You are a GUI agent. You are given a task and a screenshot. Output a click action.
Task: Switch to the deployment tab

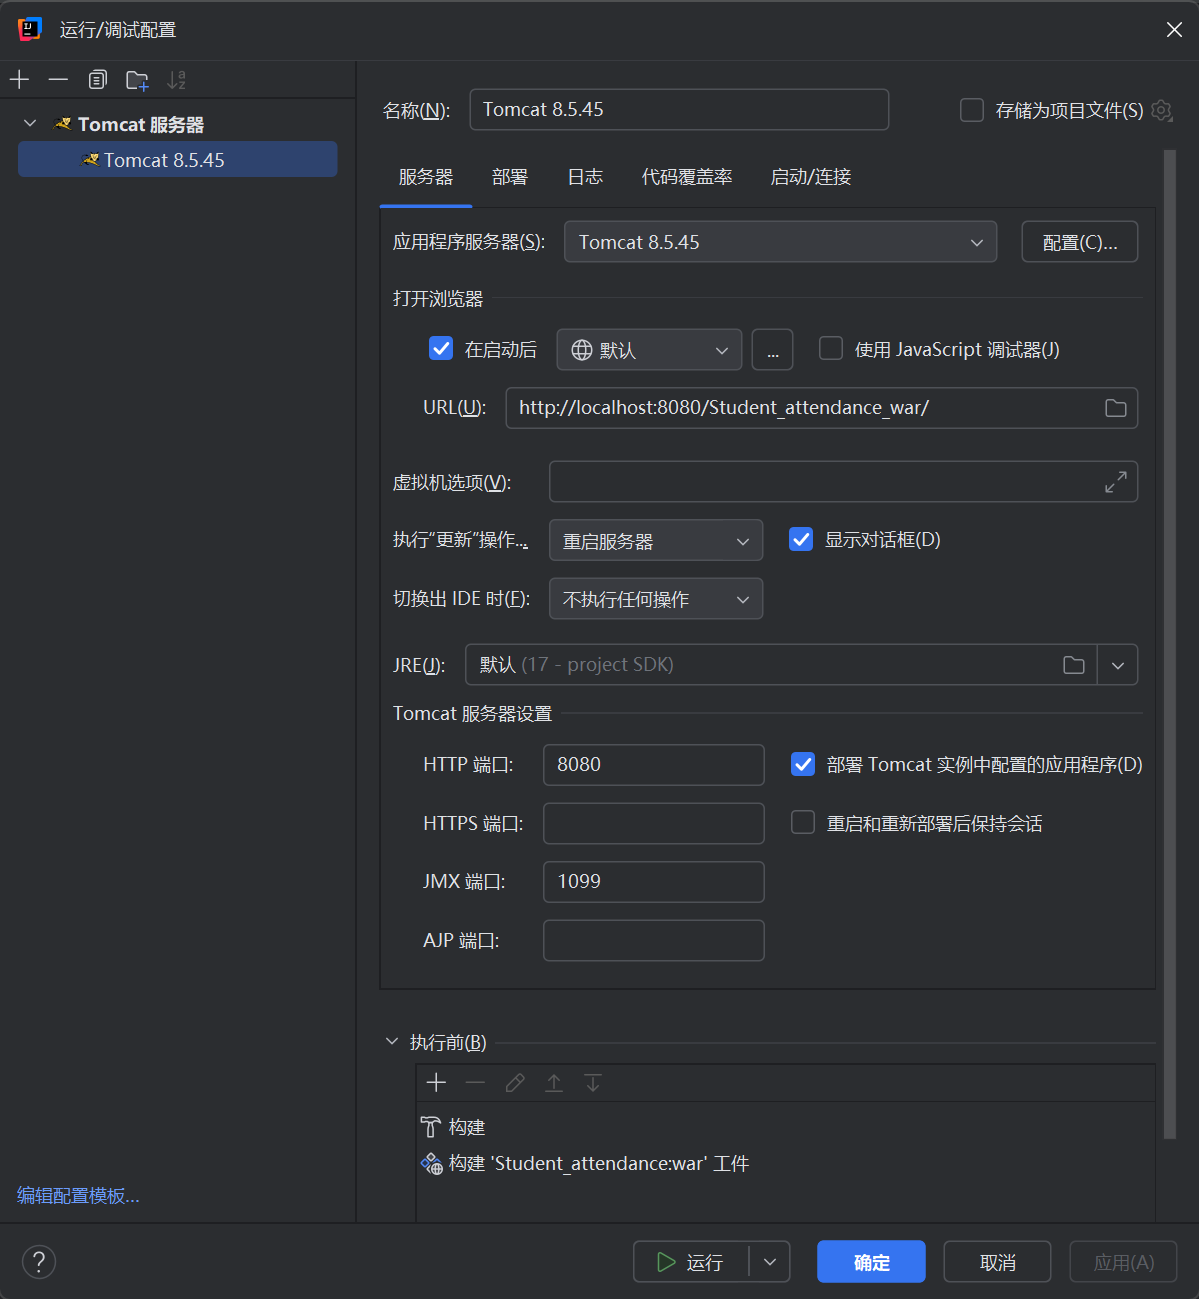[509, 177]
